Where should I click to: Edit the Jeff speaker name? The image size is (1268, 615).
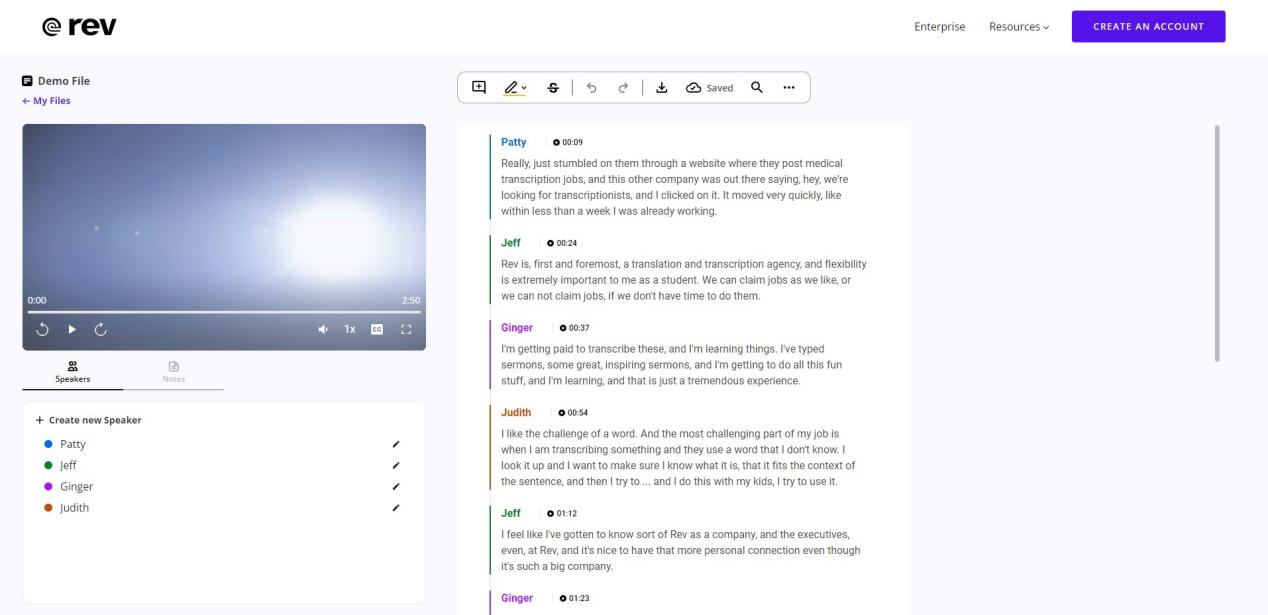(x=396, y=465)
